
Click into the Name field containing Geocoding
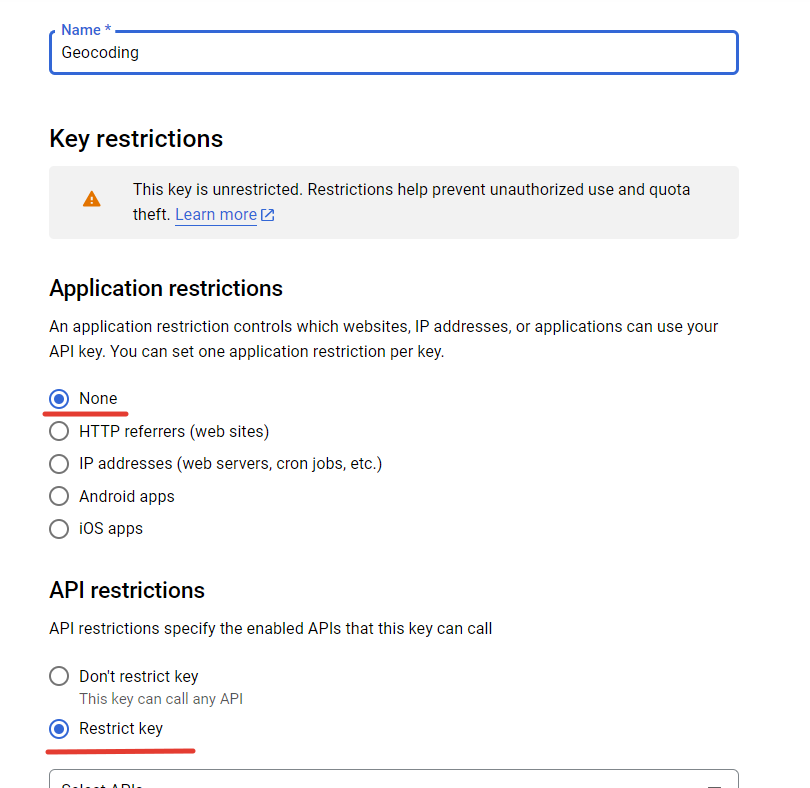394,53
